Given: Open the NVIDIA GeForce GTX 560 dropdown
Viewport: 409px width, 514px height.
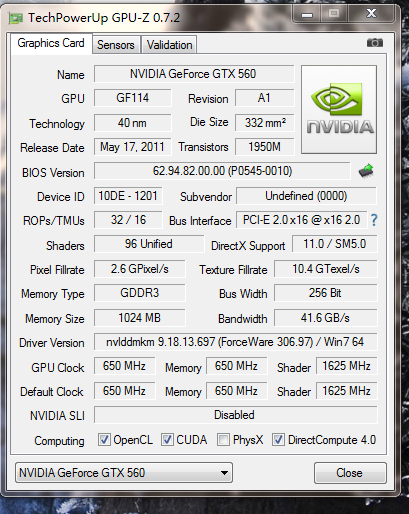Looking at the screenshot, I should (x=124, y=473).
